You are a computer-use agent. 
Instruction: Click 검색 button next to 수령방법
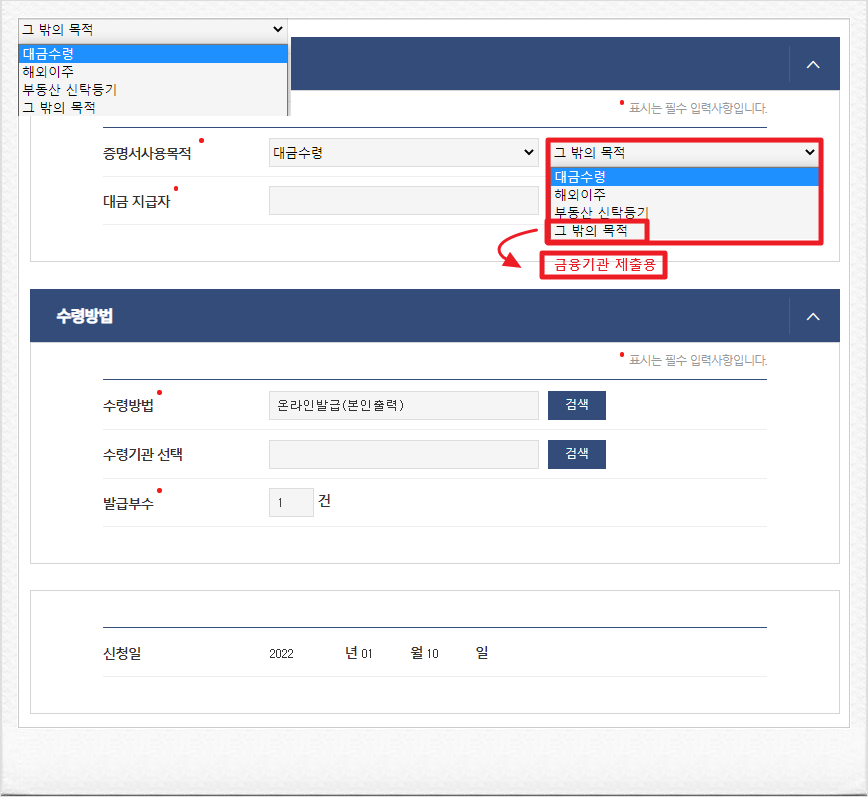577,405
